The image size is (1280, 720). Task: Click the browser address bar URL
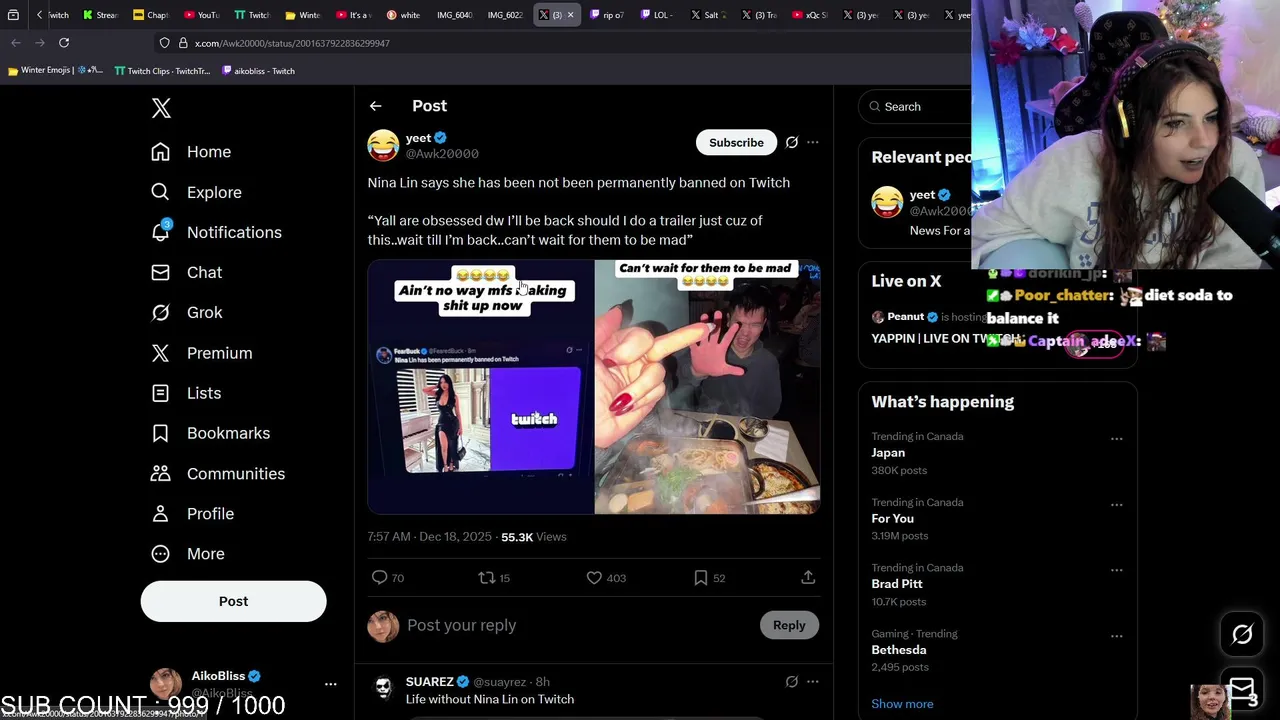tap(292, 43)
